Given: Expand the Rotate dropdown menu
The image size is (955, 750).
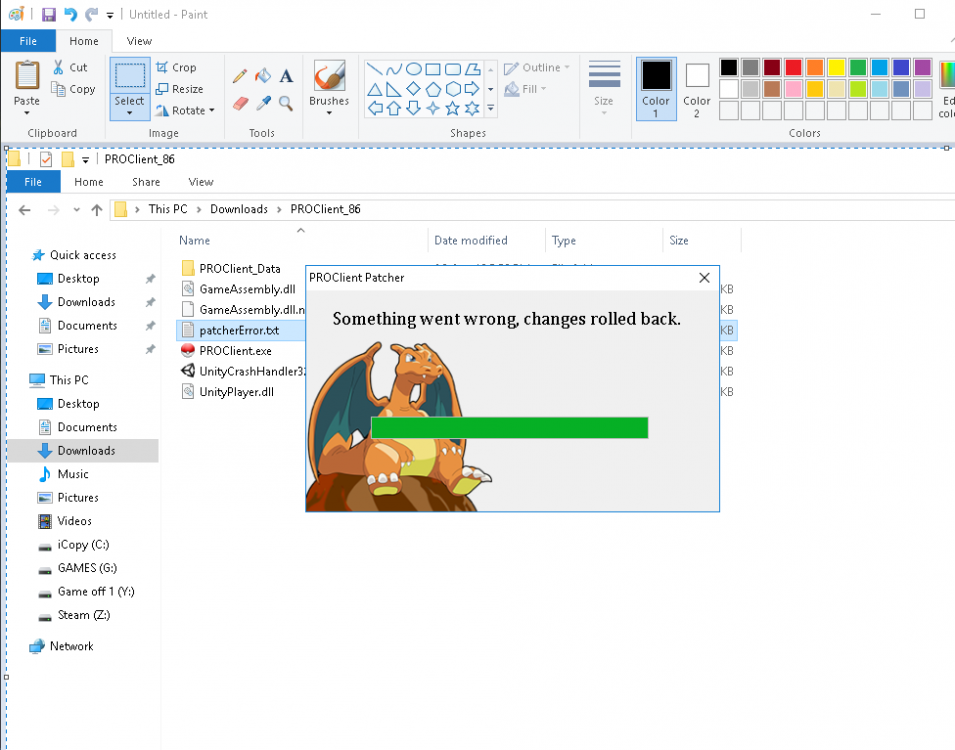Looking at the screenshot, I should point(186,111).
